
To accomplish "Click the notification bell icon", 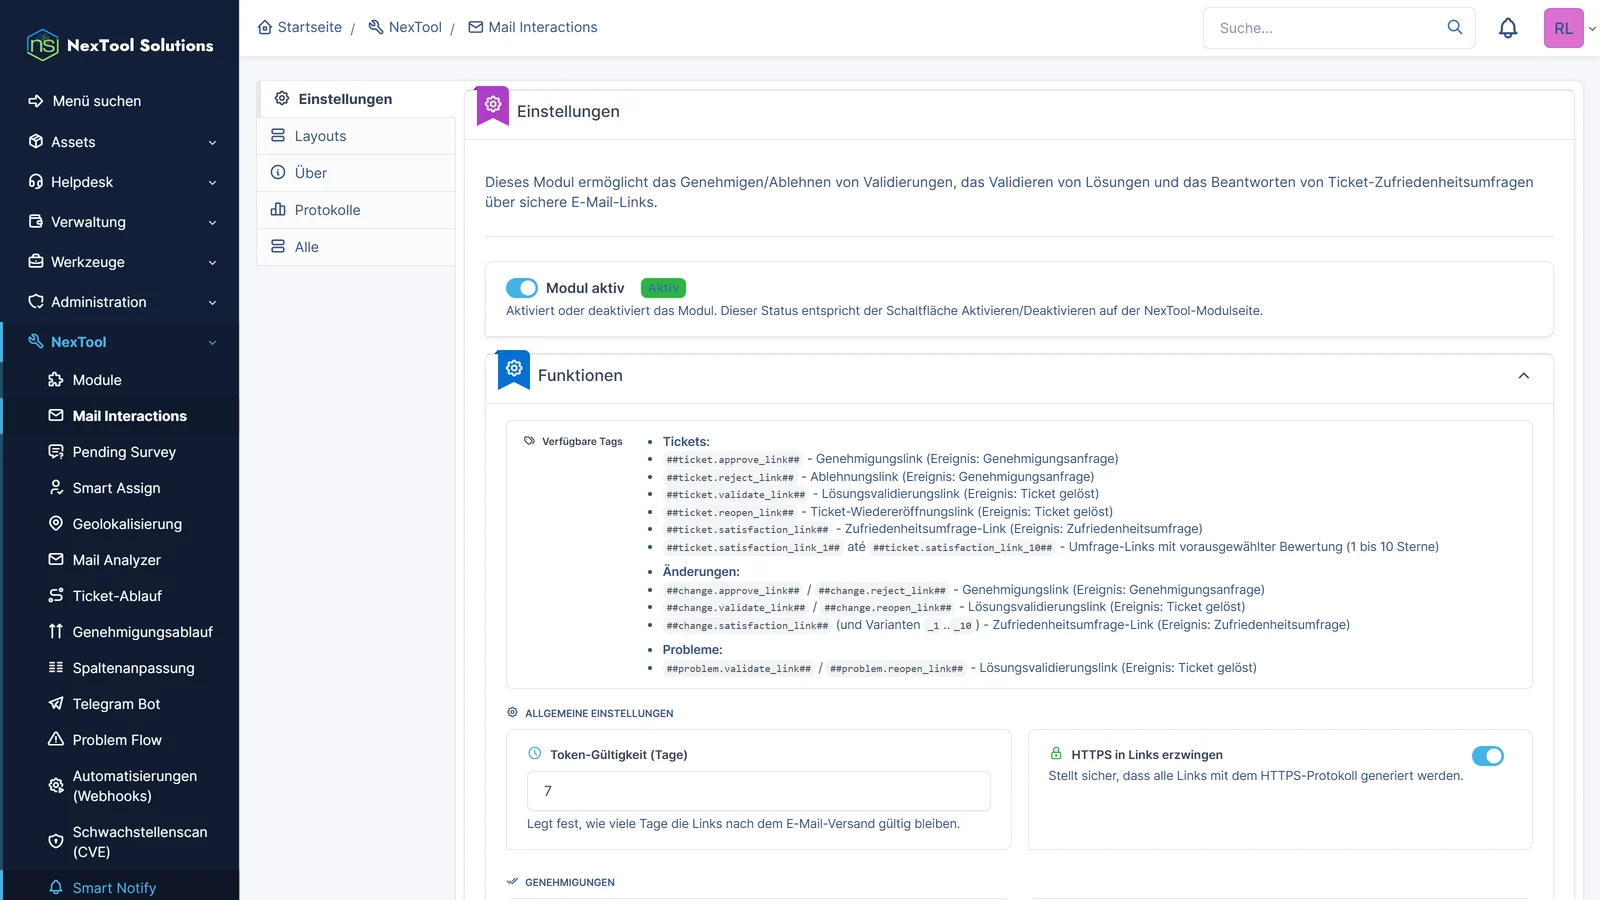I will tap(1508, 28).
